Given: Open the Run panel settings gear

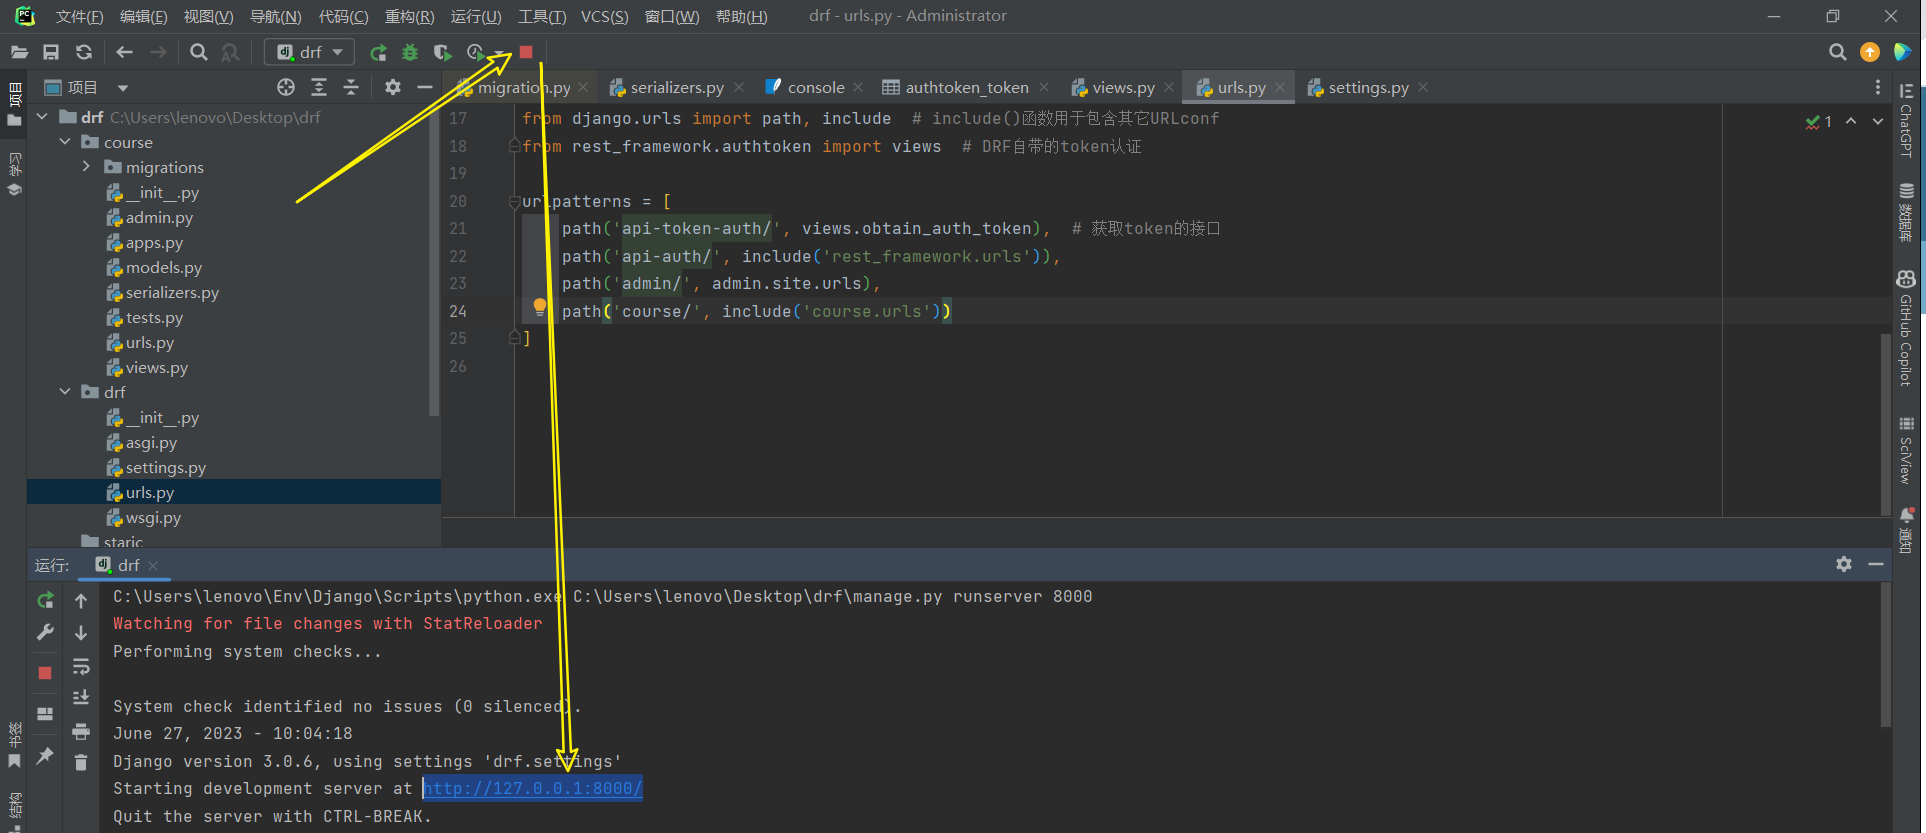Looking at the screenshot, I should [x=1844, y=564].
